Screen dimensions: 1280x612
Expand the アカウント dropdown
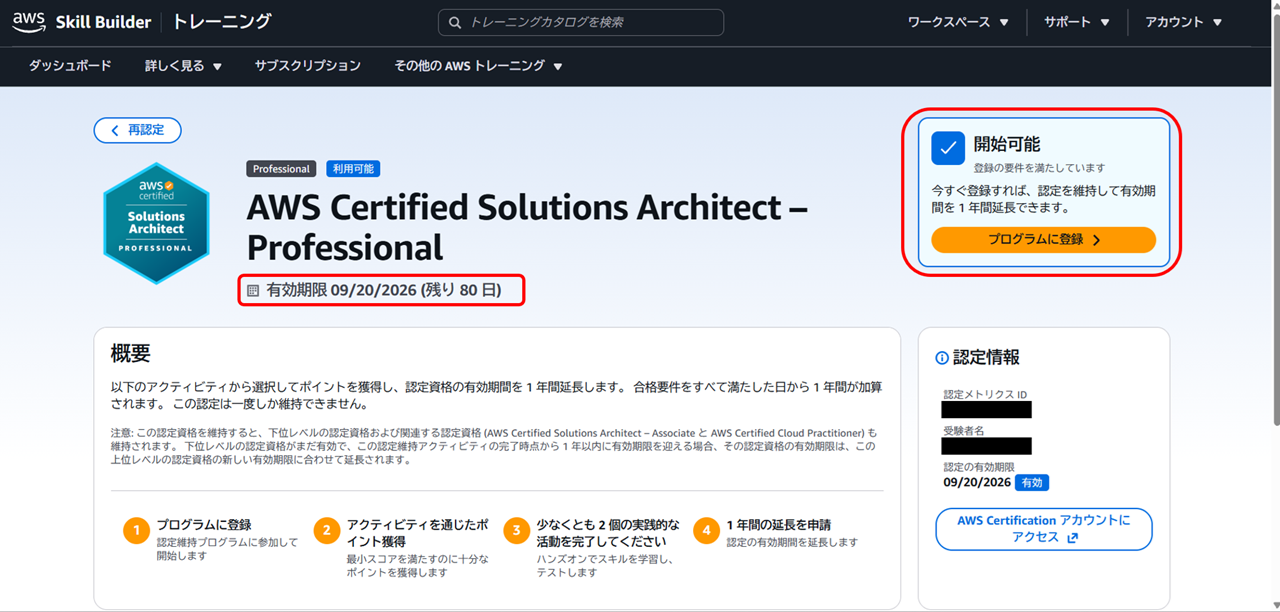coord(1184,22)
